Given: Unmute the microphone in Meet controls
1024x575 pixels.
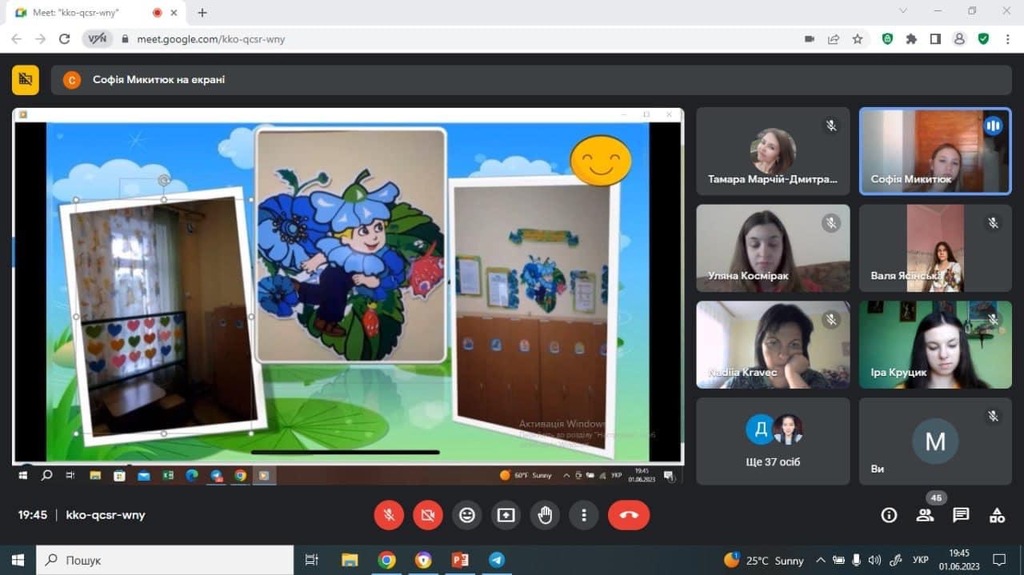Looking at the screenshot, I should tap(389, 515).
